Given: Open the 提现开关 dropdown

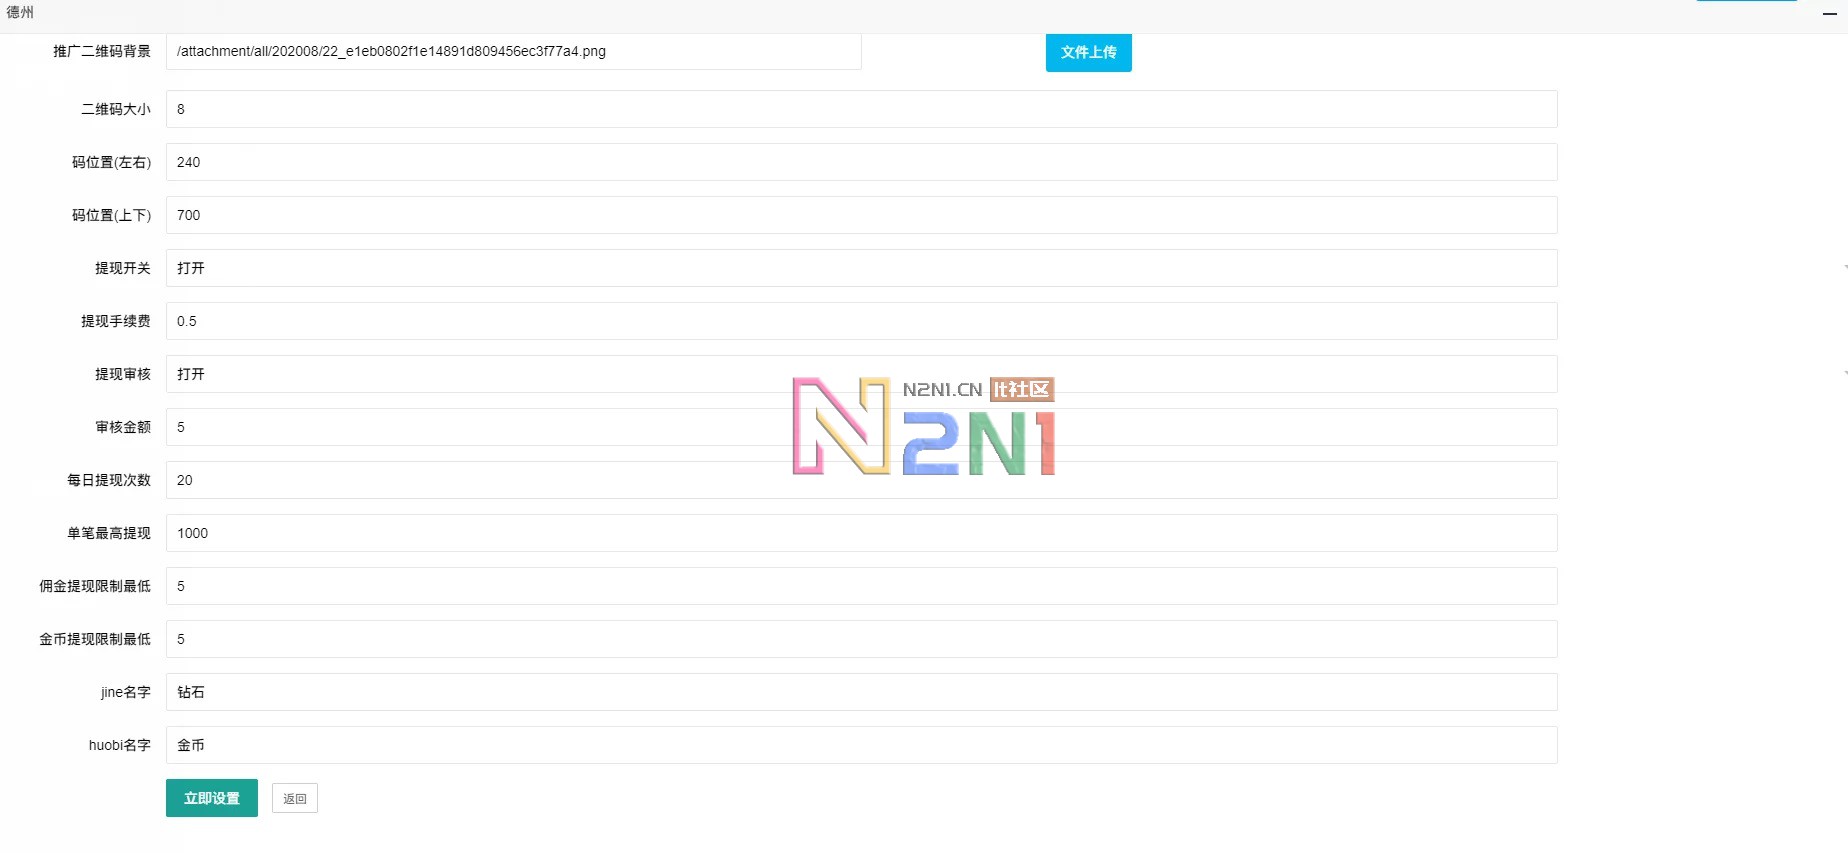Looking at the screenshot, I should point(860,268).
